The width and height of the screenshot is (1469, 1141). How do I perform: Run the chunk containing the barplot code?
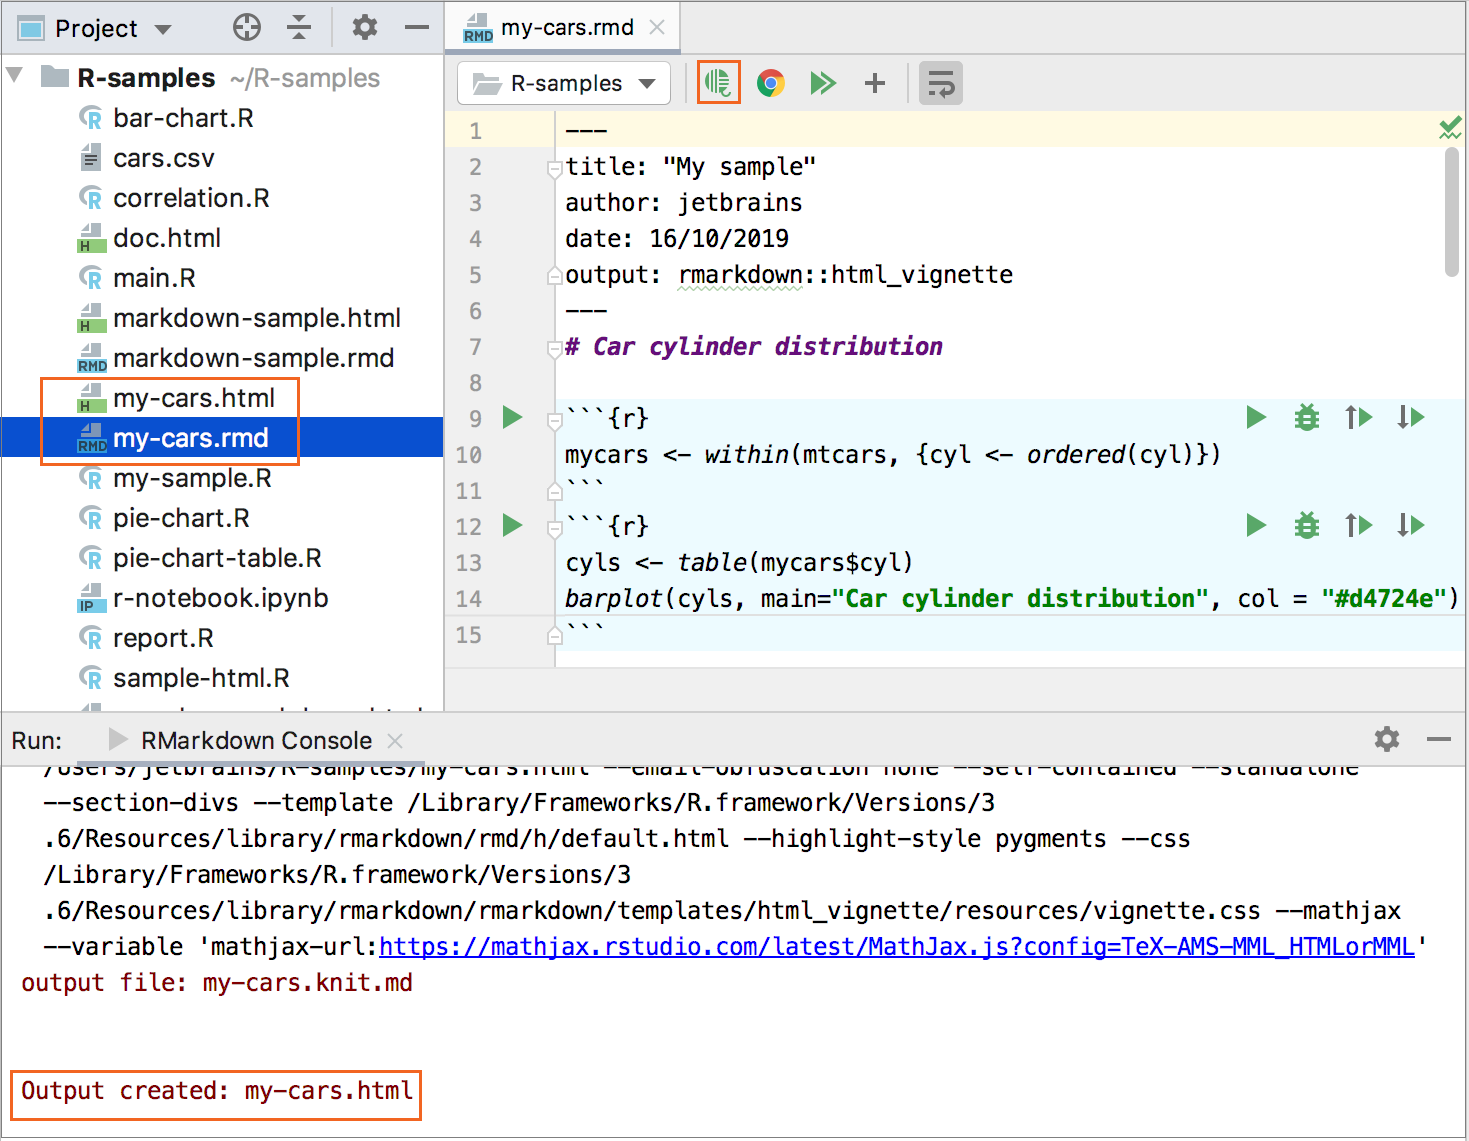(1255, 525)
